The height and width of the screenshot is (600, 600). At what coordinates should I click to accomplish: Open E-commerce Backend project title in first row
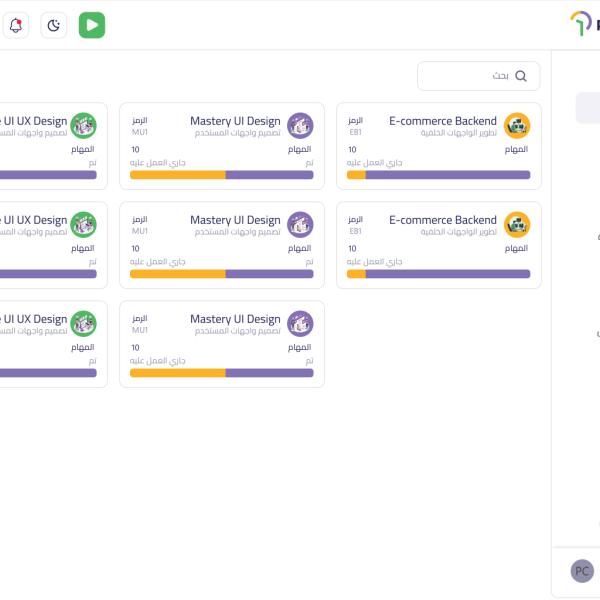point(442,121)
